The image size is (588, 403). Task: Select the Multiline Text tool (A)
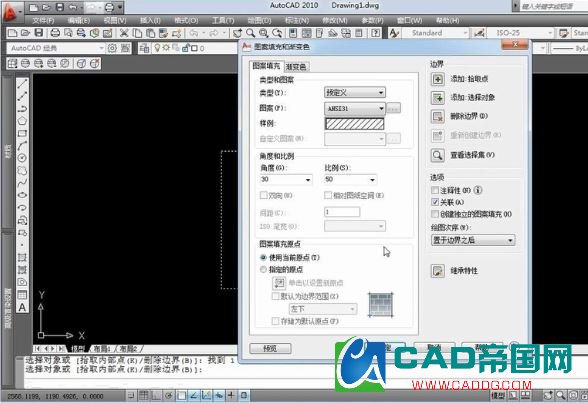tap(22, 307)
